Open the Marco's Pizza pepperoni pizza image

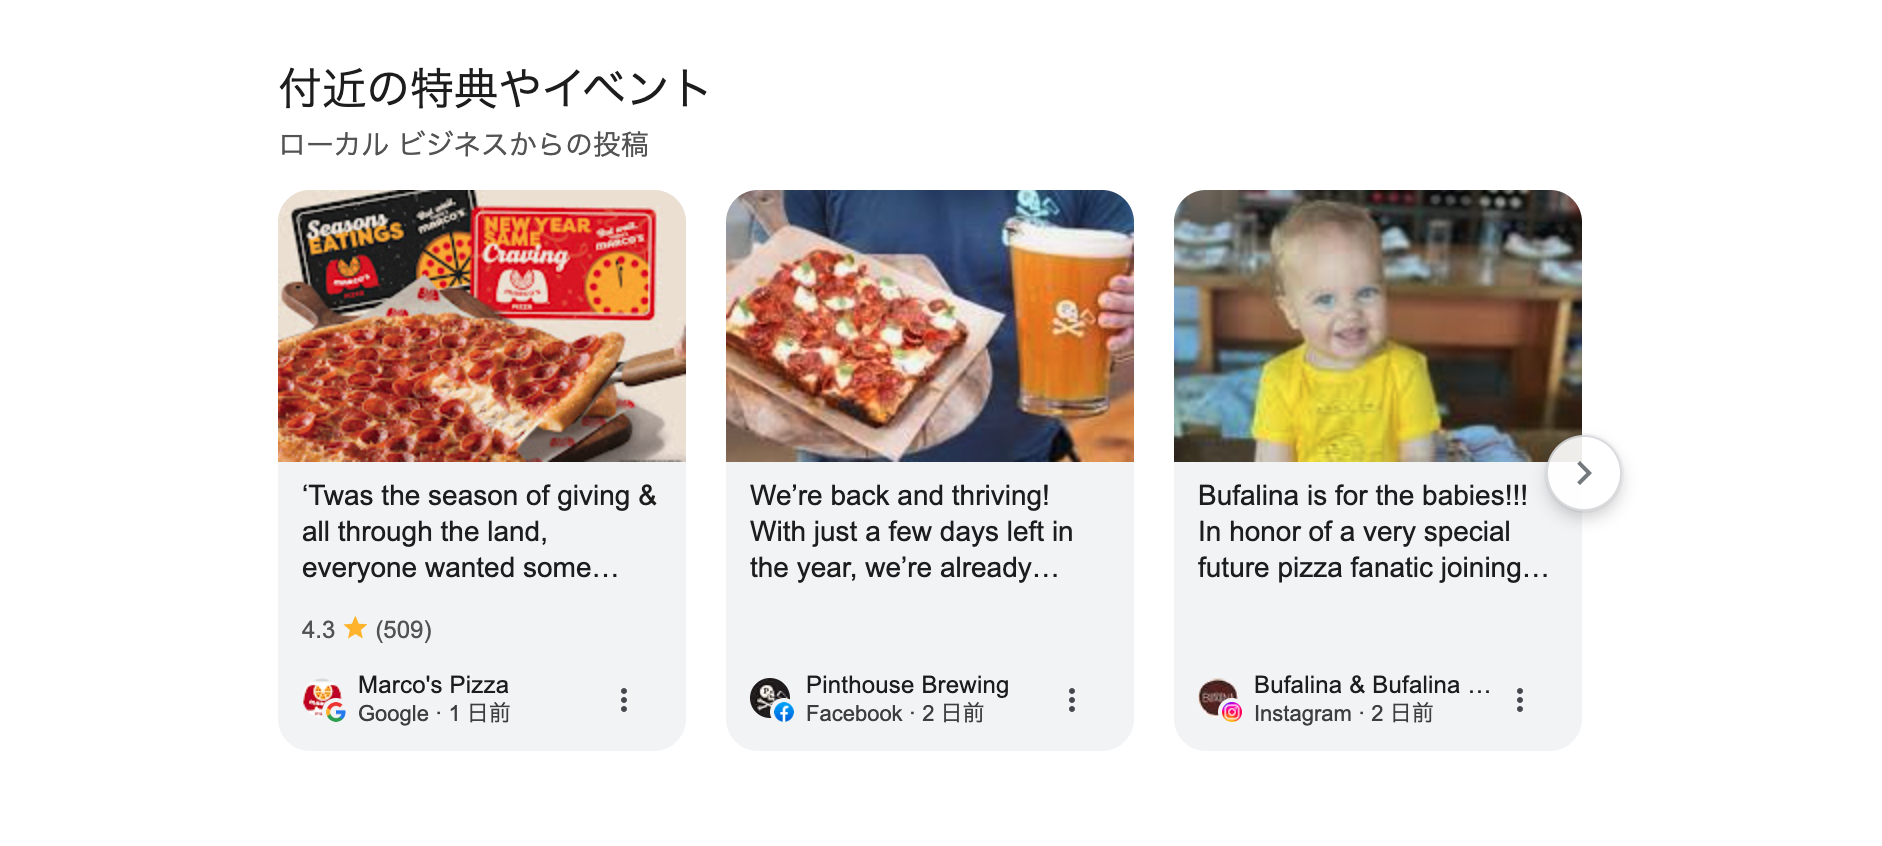[x=482, y=326]
